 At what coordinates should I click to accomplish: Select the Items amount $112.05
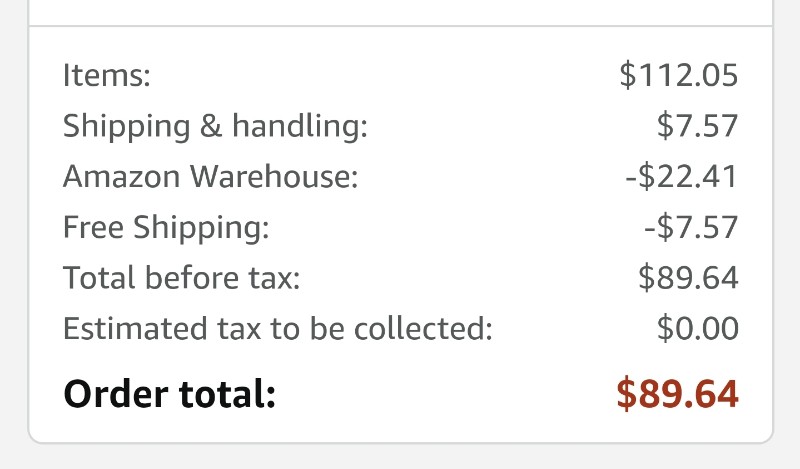(x=679, y=75)
